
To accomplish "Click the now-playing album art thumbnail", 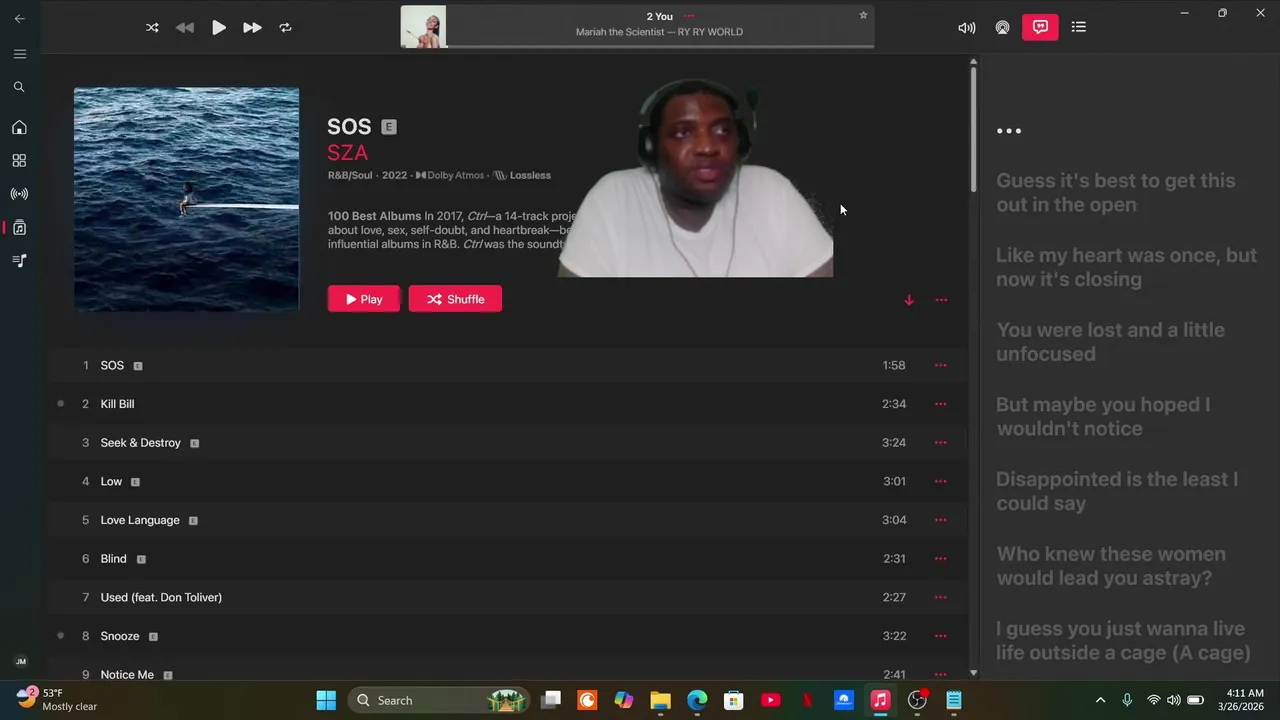I will point(423,27).
